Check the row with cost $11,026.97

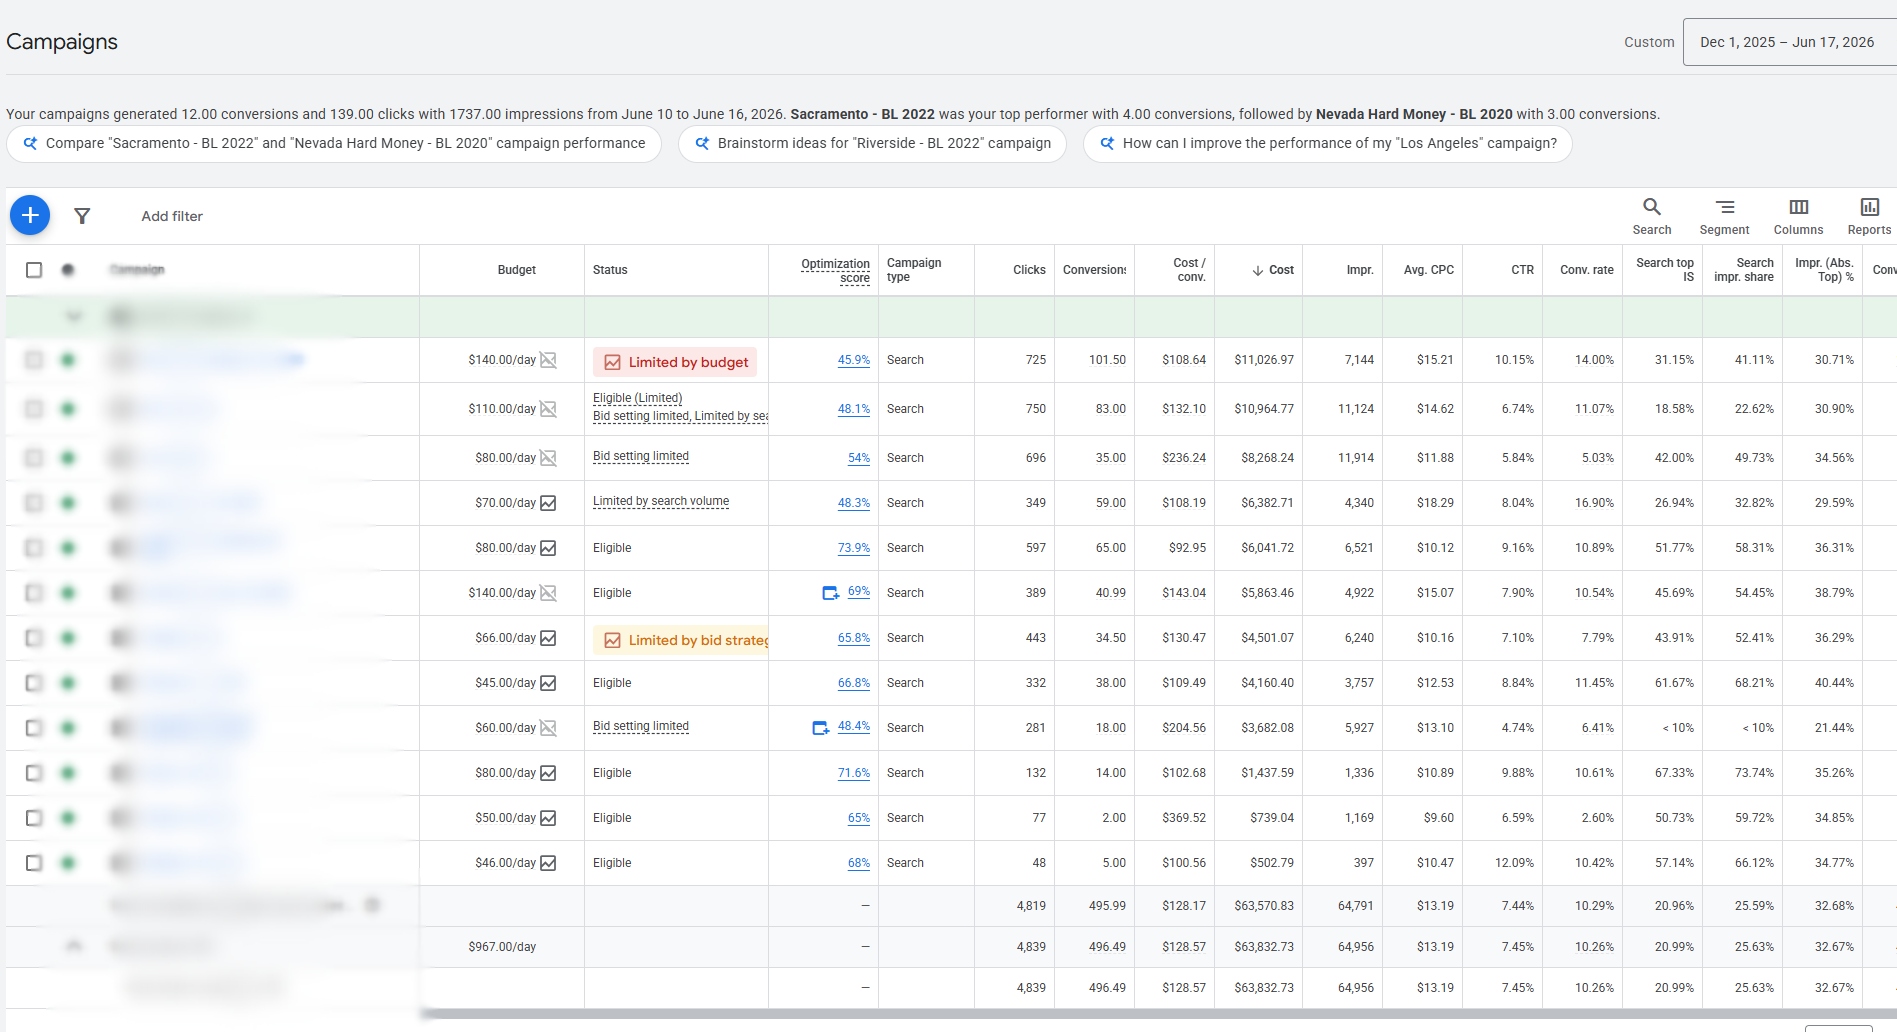[34, 360]
